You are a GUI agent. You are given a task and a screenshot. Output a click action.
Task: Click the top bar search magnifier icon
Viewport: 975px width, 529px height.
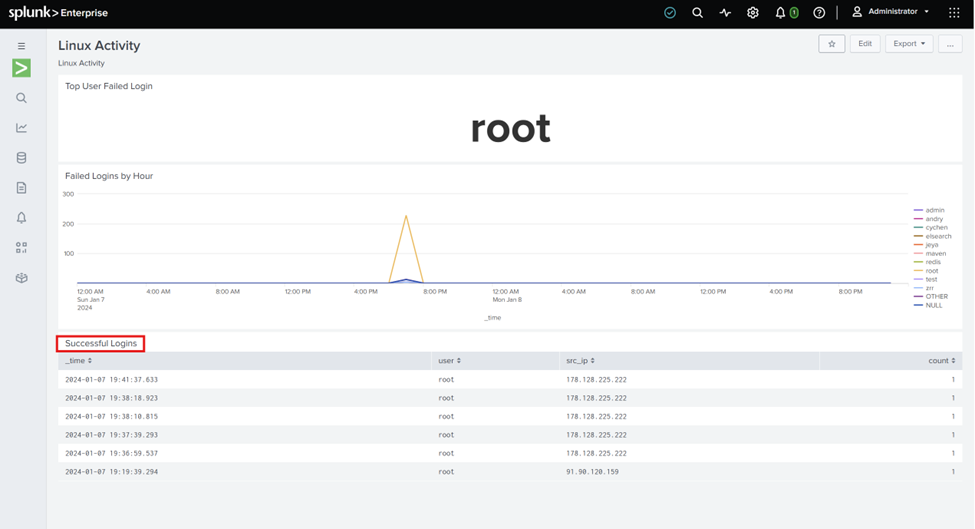click(x=697, y=12)
